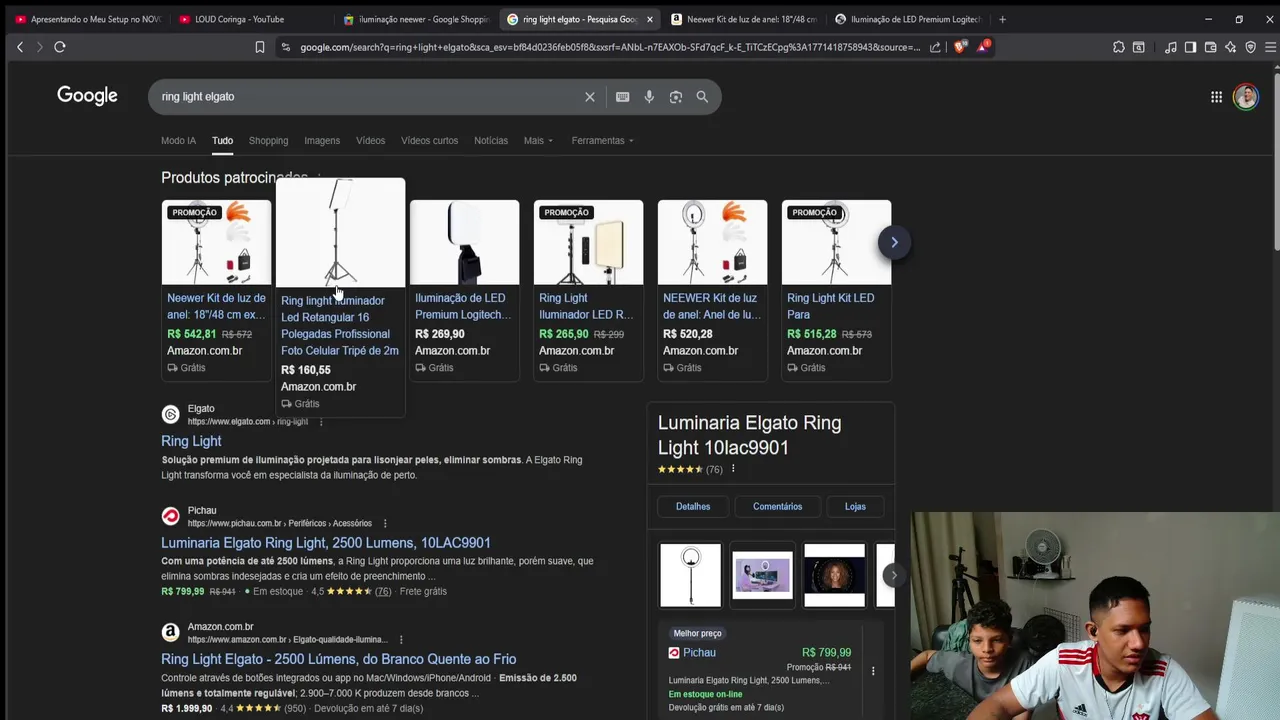Image resolution: width=1280 pixels, height=720 pixels.
Task: Click the Google logo
Action: [87, 96]
